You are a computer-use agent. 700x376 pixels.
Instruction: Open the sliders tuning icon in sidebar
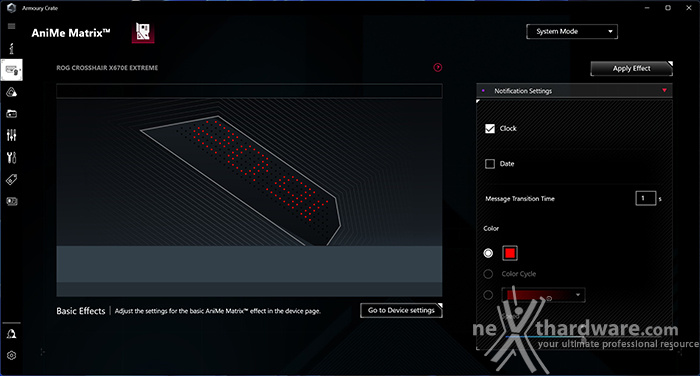(x=12, y=135)
